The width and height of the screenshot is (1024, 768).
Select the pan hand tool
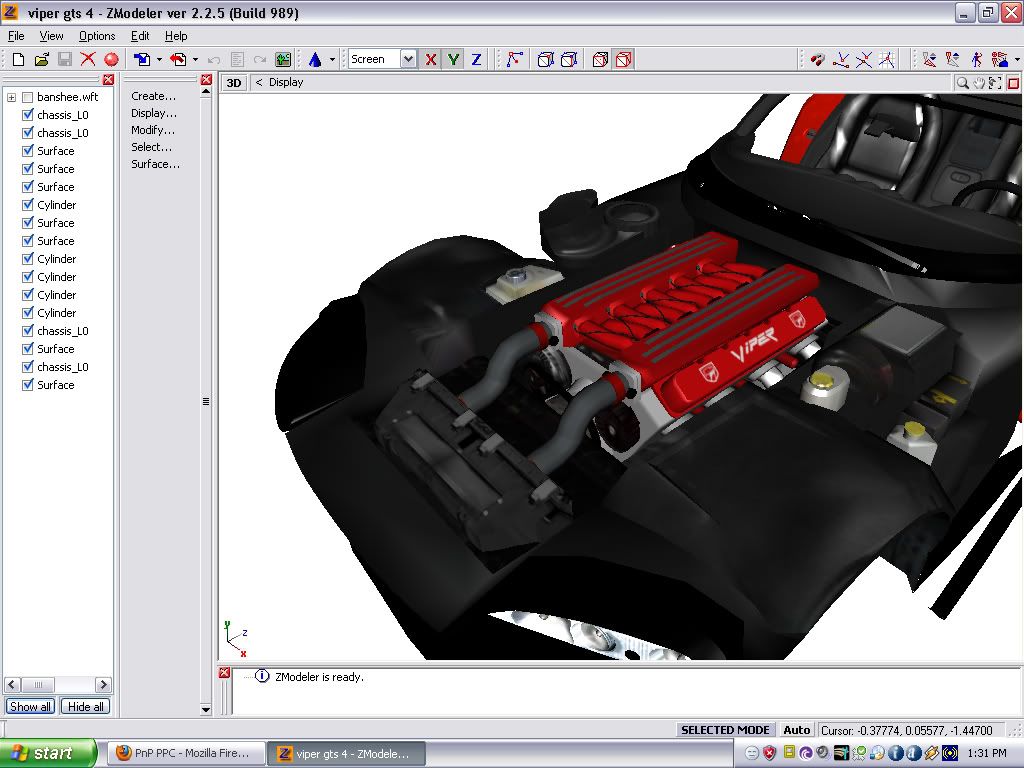click(x=979, y=83)
